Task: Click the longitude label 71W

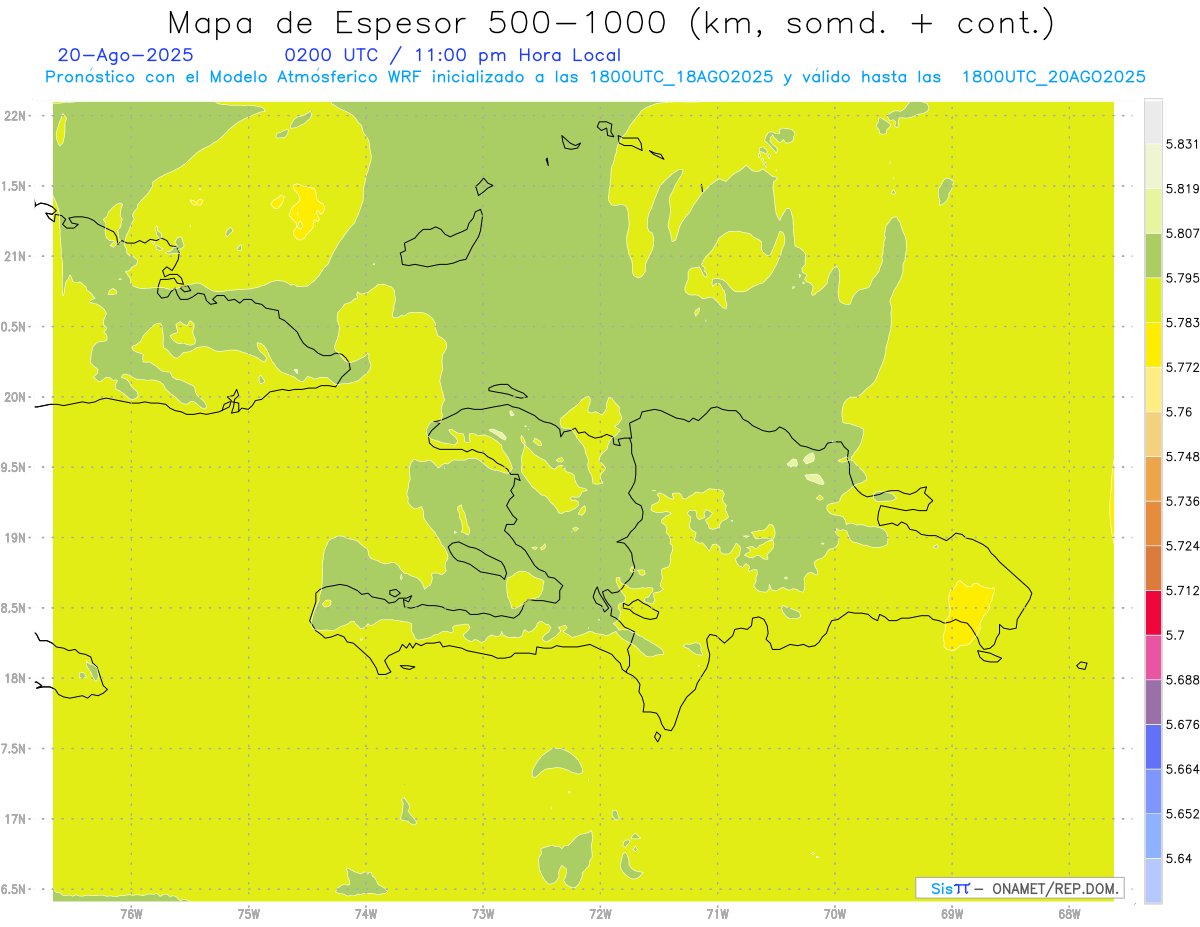Action: tap(717, 913)
